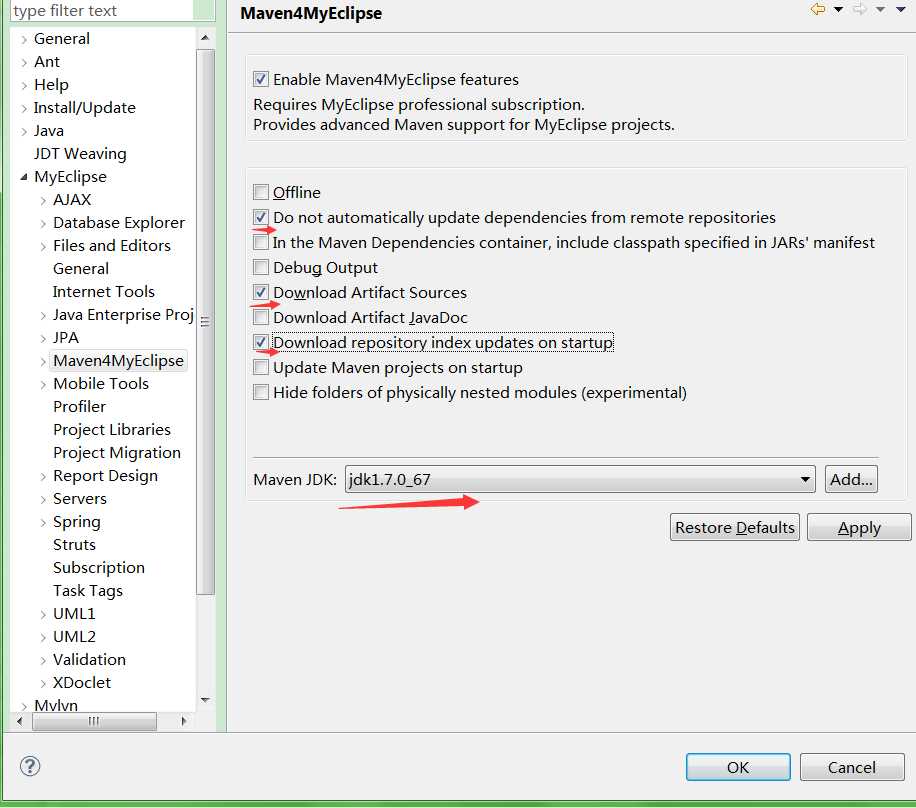
Task: Open the back history dropdown arrow
Action: (x=838, y=9)
